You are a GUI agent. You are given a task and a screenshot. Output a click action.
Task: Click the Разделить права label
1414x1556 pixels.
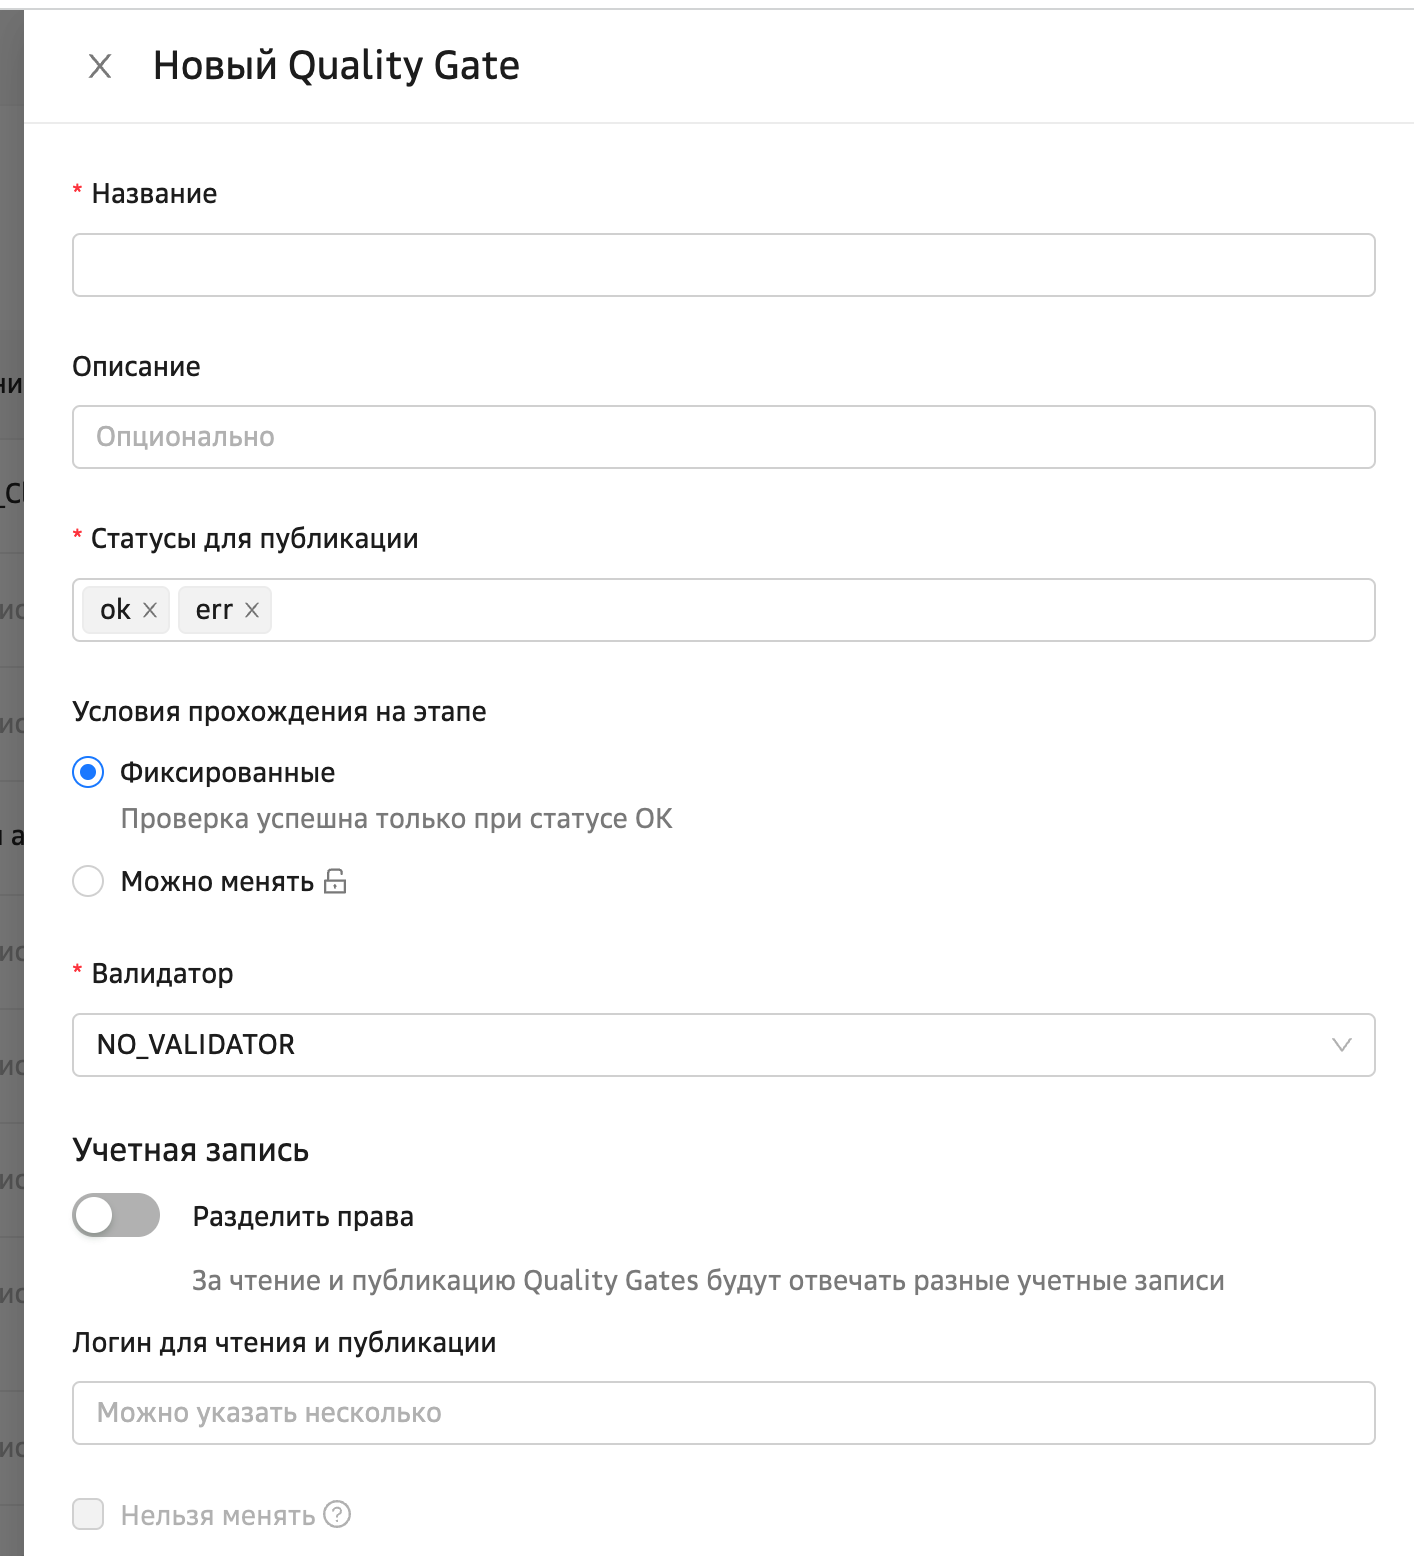(303, 1217)
